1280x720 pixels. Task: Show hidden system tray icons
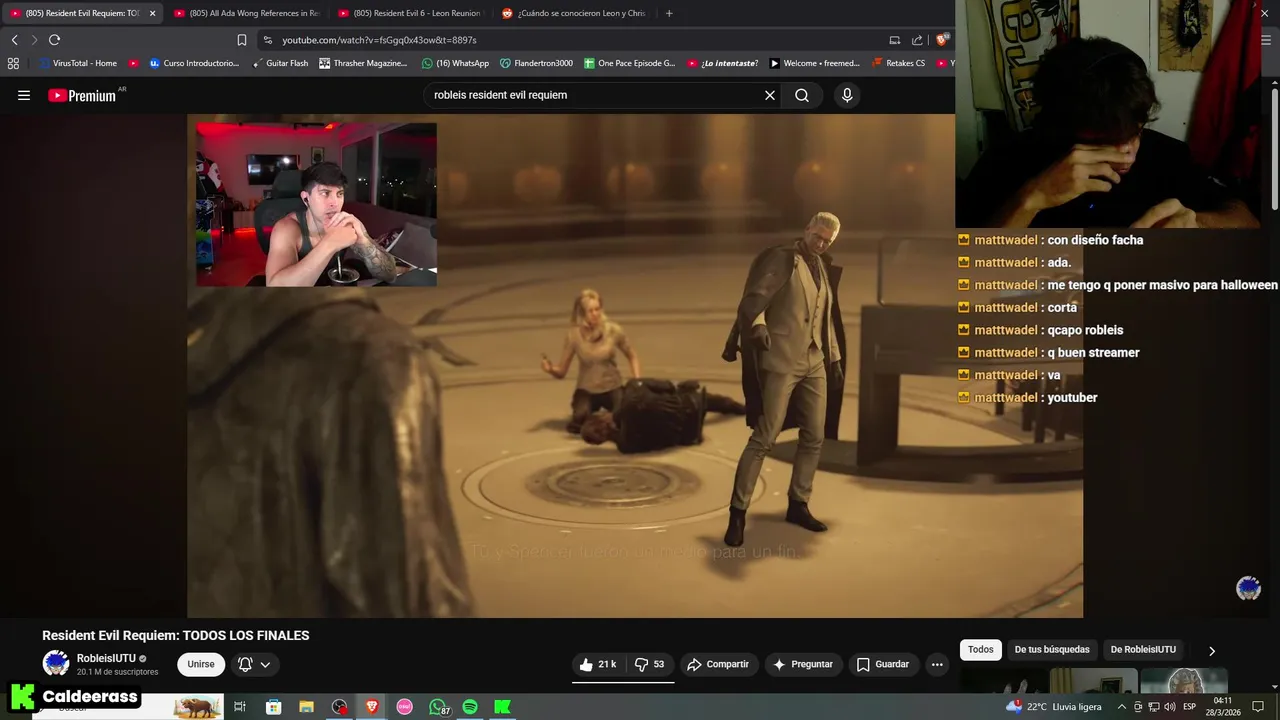pyautogui.click(x=1122, y=707)
